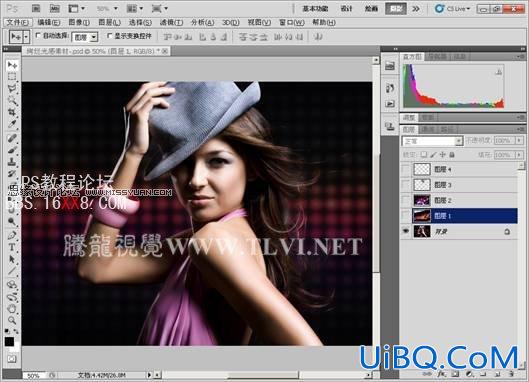Select the Hand tool
Screen dimensions: 529x382
point(12,308)
